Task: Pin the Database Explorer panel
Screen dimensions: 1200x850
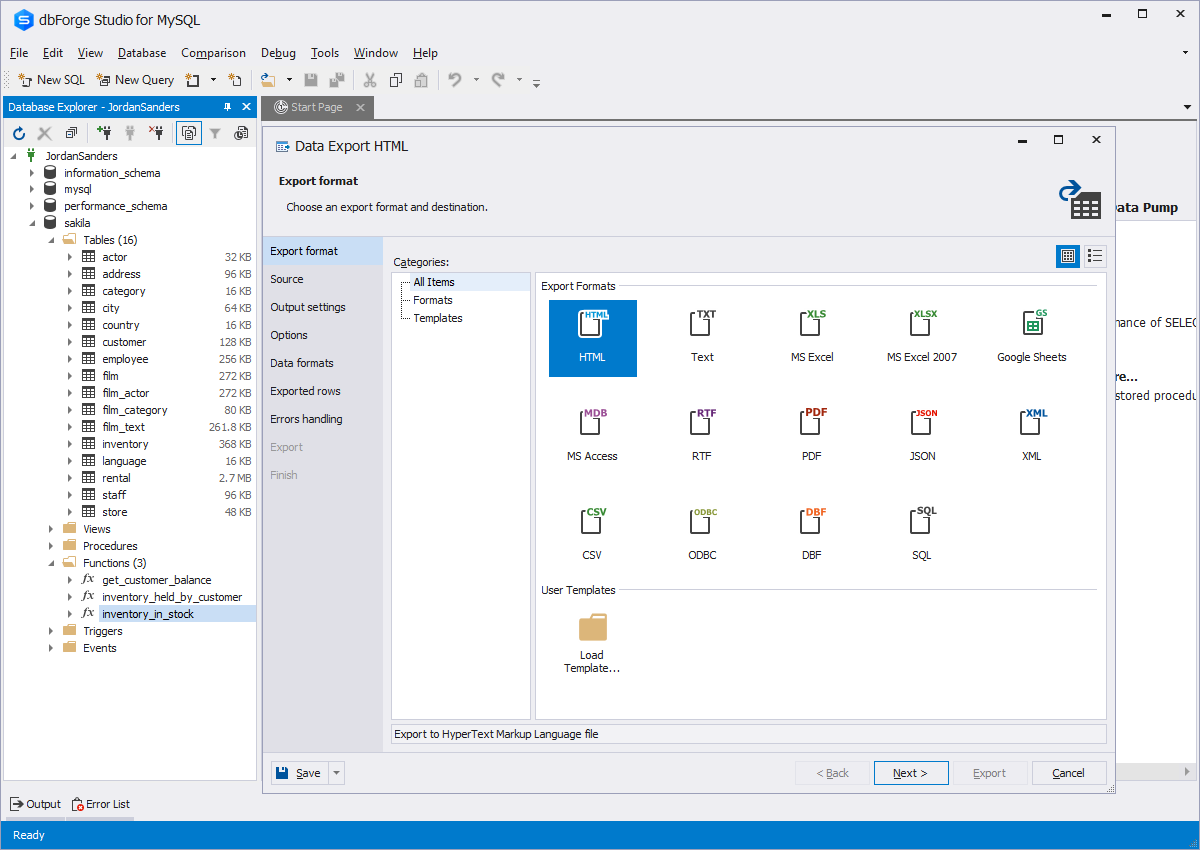Action: click(x=227, y=107)
